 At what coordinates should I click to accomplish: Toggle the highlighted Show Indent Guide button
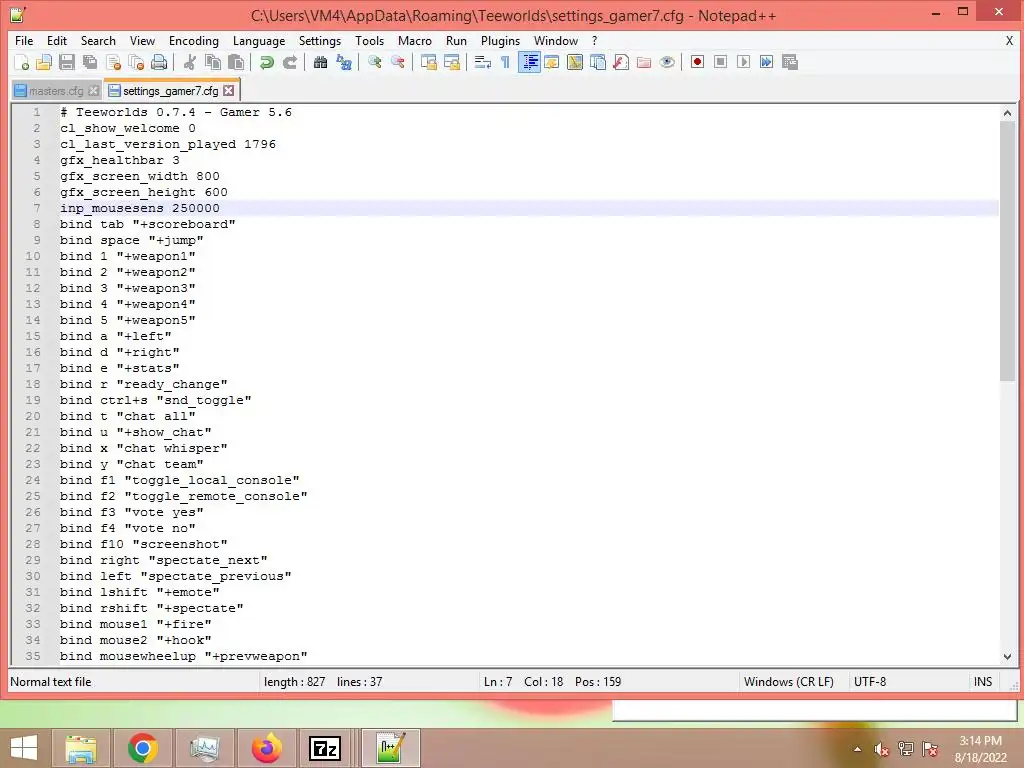[529, 62]
